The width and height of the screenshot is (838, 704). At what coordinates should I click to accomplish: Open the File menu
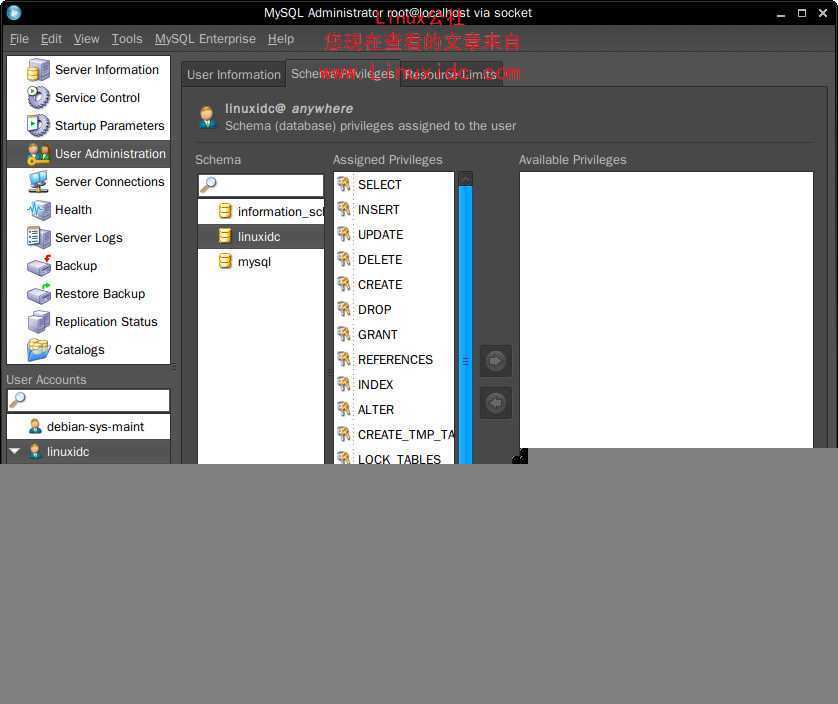coord(19,39)
